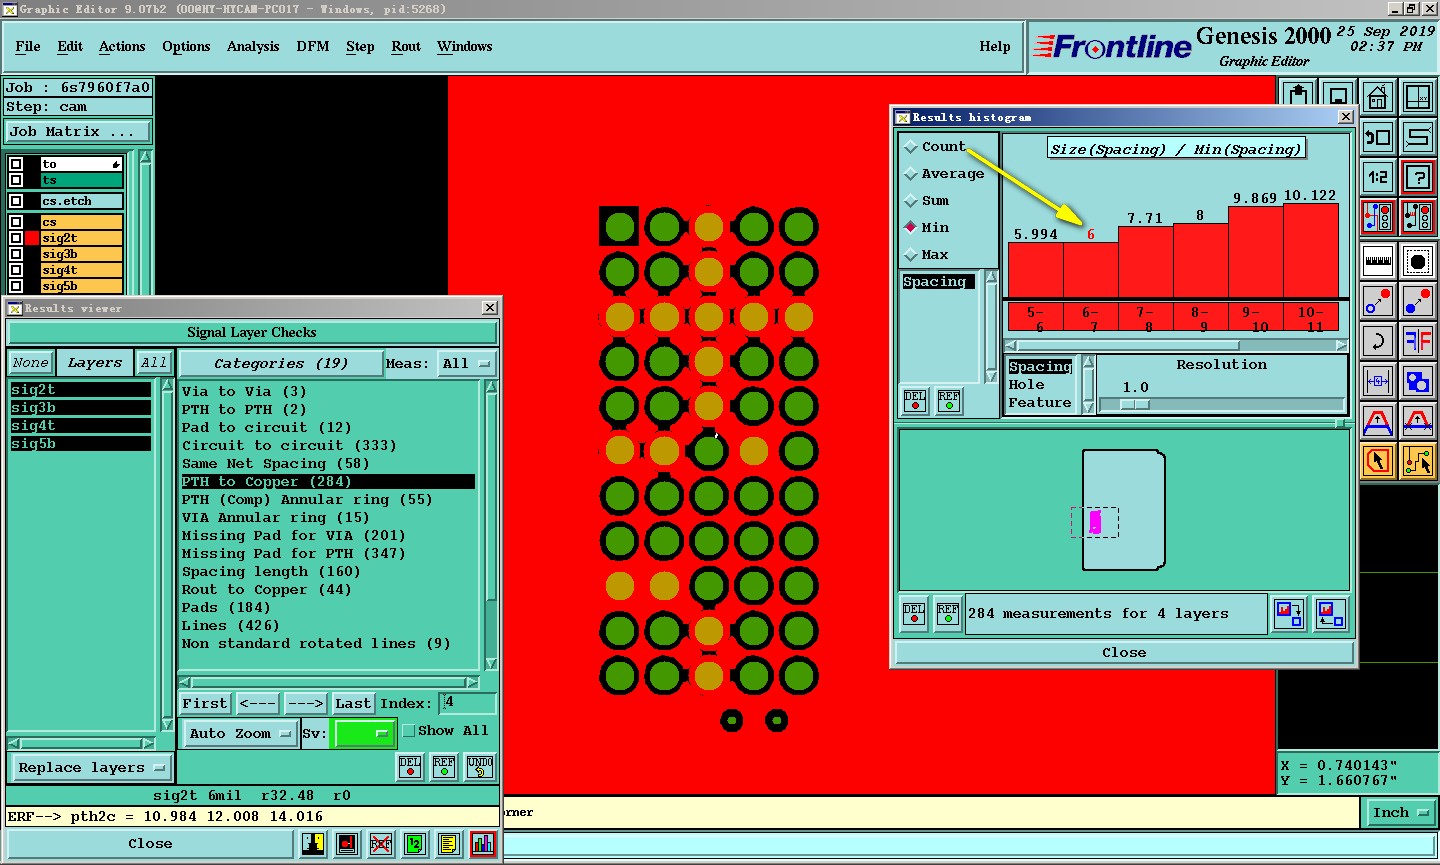The image size is (1440, 865).
Task: Click the overlapping blue shapes icon
Action: 1418,381
